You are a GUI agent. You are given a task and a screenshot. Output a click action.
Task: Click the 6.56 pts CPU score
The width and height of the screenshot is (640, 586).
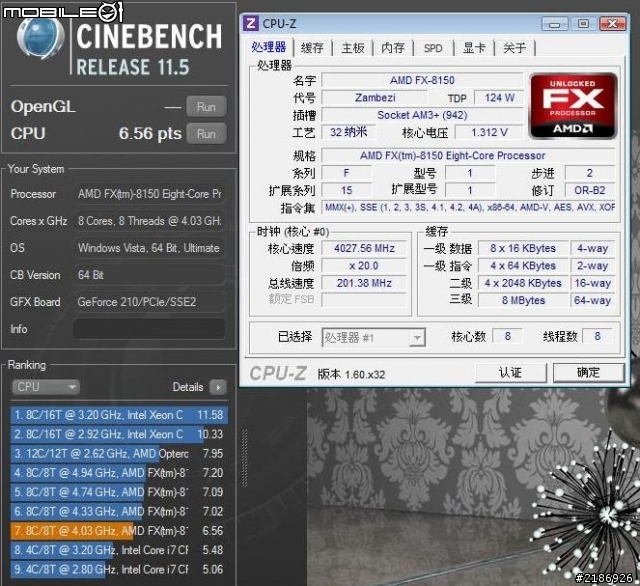coord(150,133)
